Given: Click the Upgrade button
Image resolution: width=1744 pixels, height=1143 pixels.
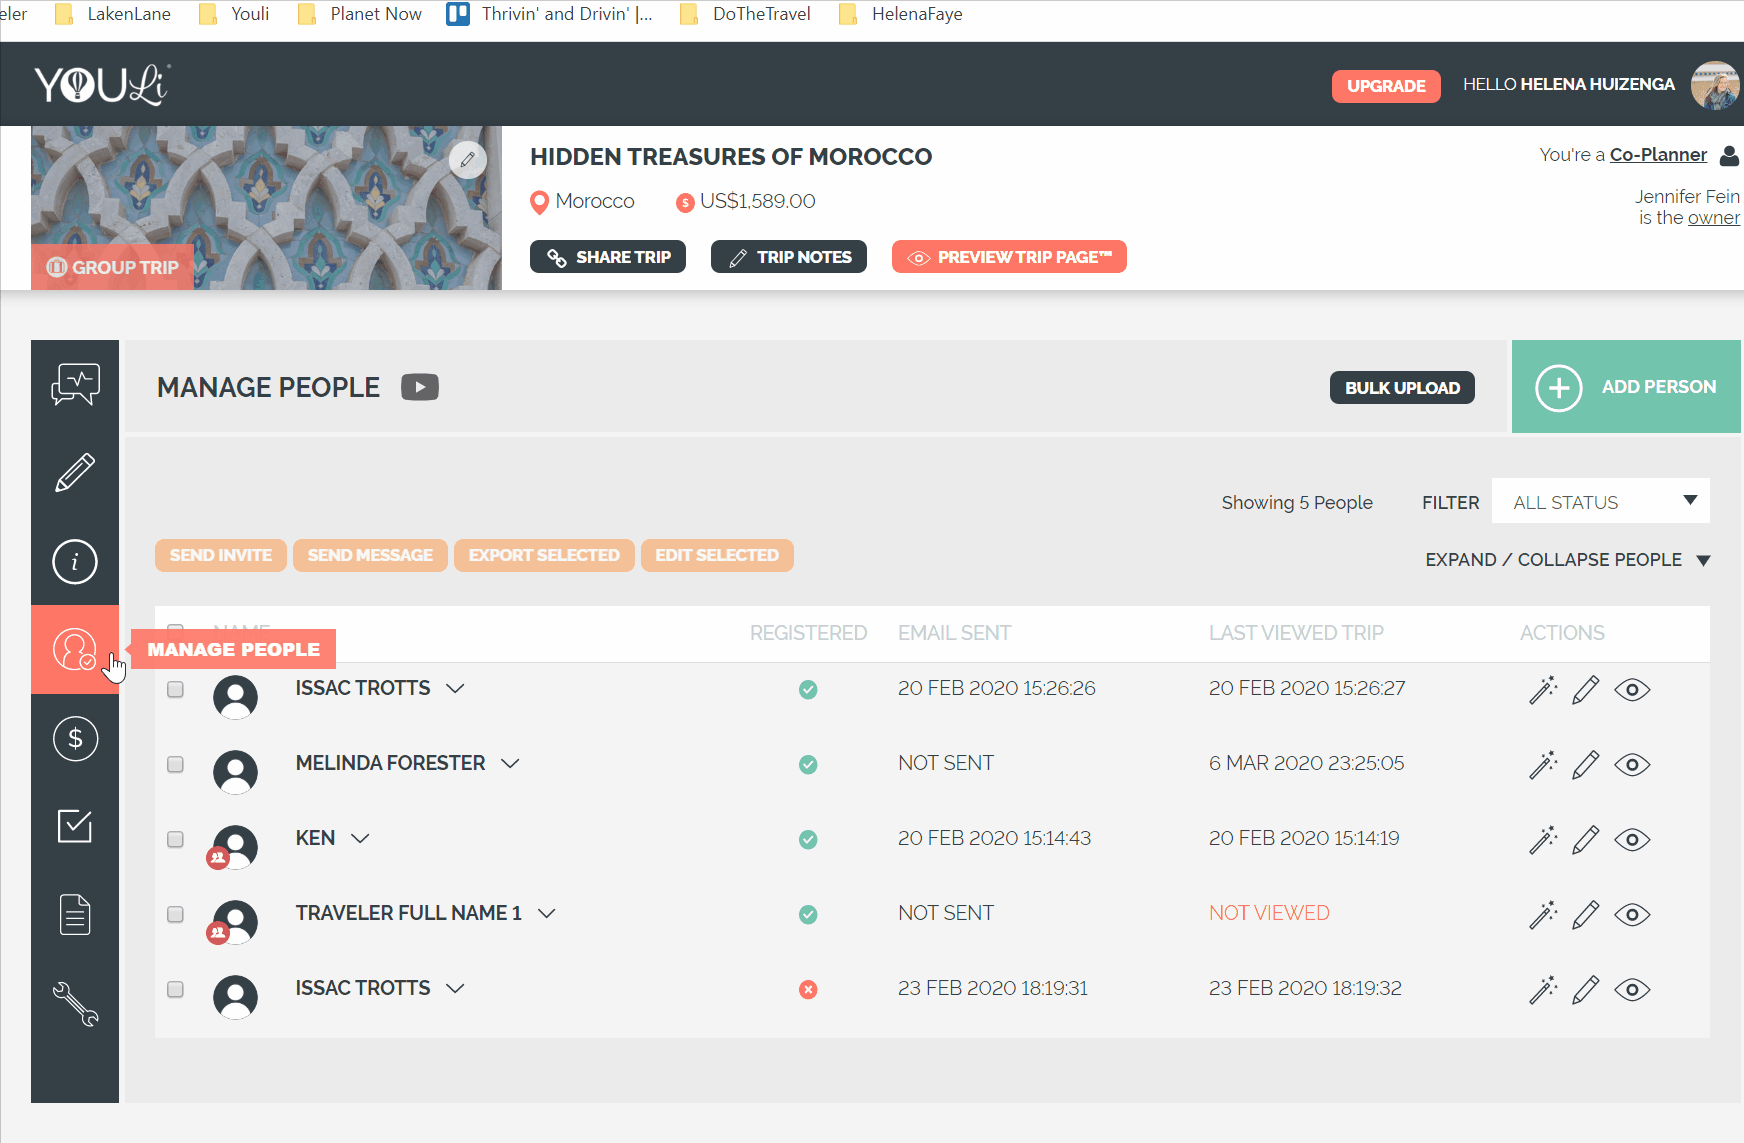Looking at the screenshot, I should click(x=1386, y=86).
